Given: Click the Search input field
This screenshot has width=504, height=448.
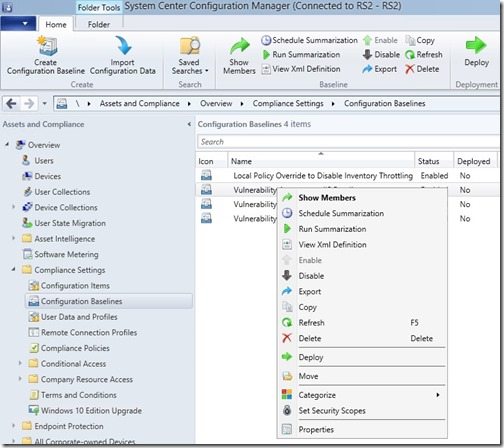Looking at the screenshot, I should pos(348,142).
